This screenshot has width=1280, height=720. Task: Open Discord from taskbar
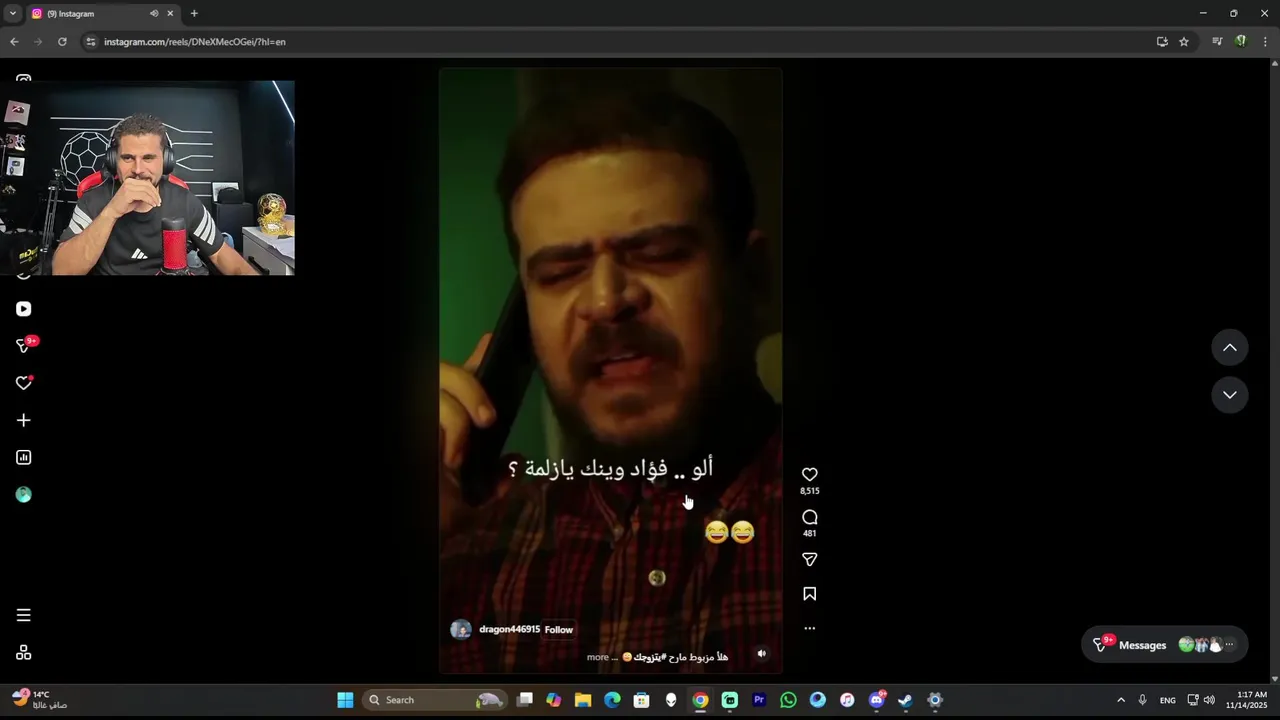[877, 700]
